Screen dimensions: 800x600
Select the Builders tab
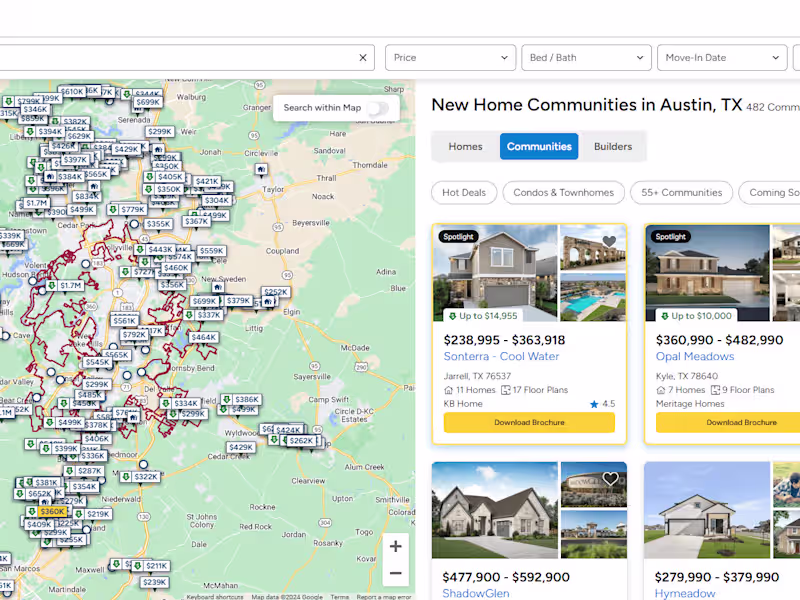pos(613,146)
